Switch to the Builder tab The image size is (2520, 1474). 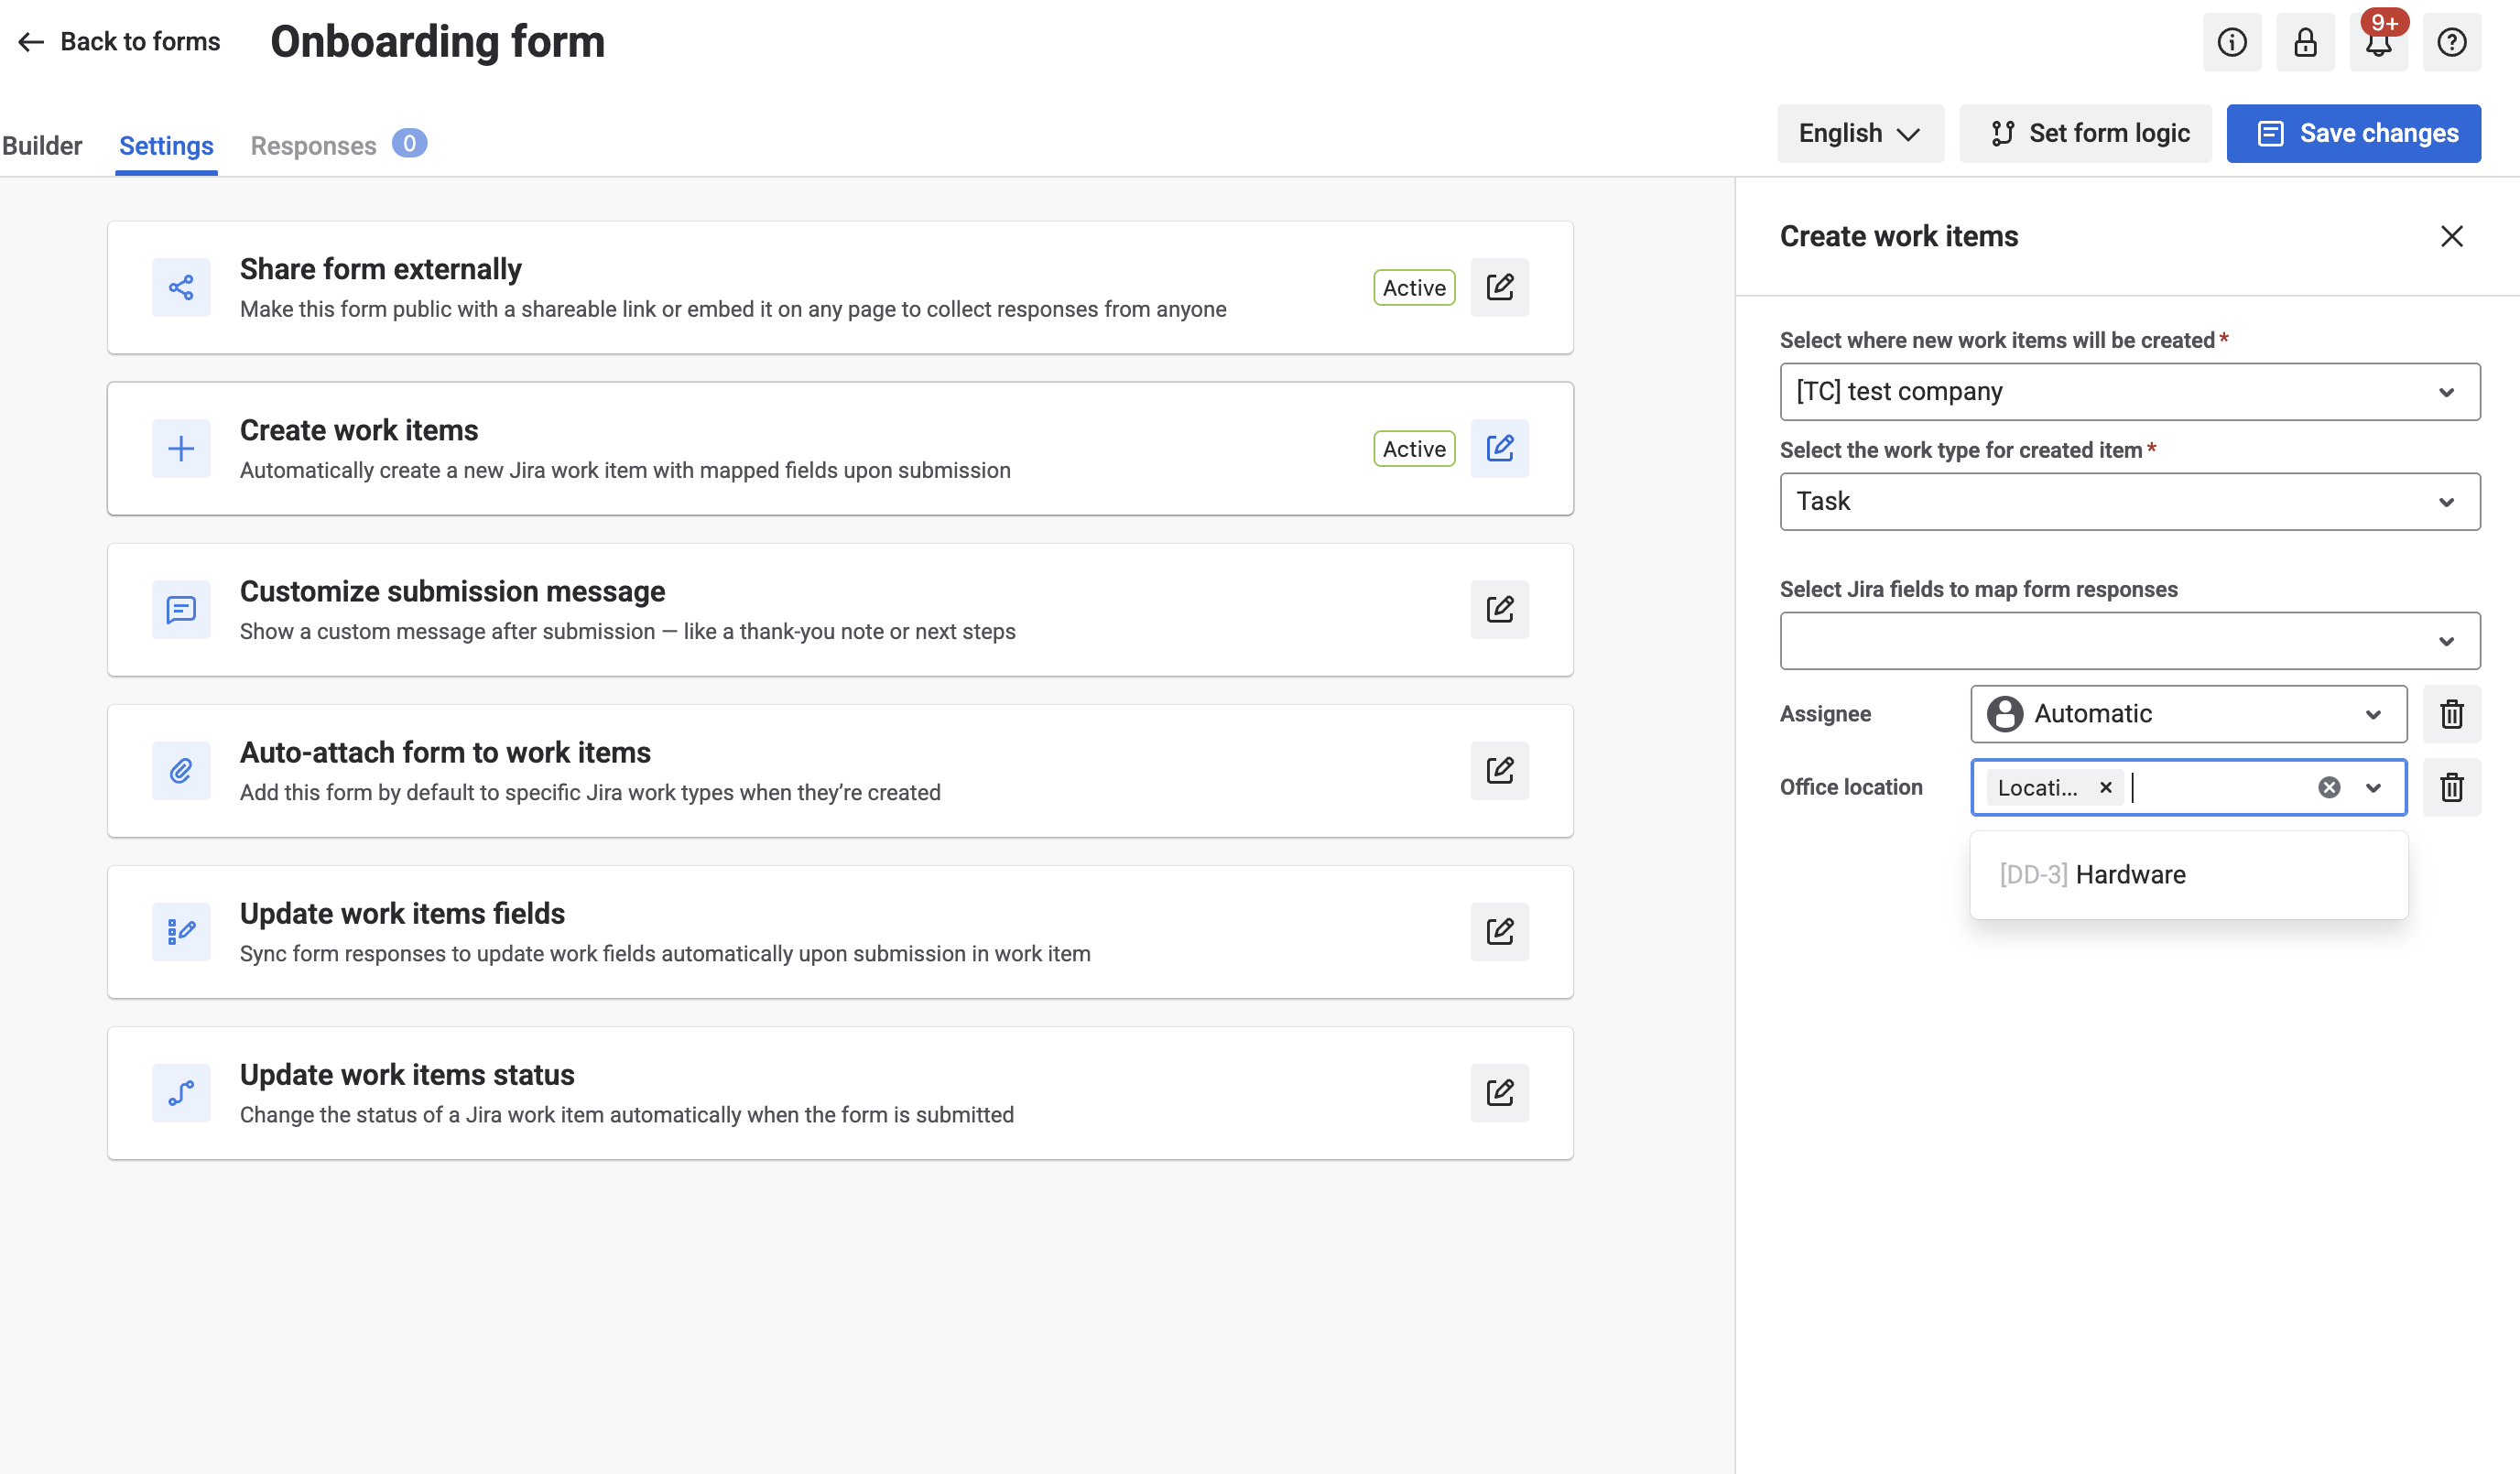[x=42, y=146]
